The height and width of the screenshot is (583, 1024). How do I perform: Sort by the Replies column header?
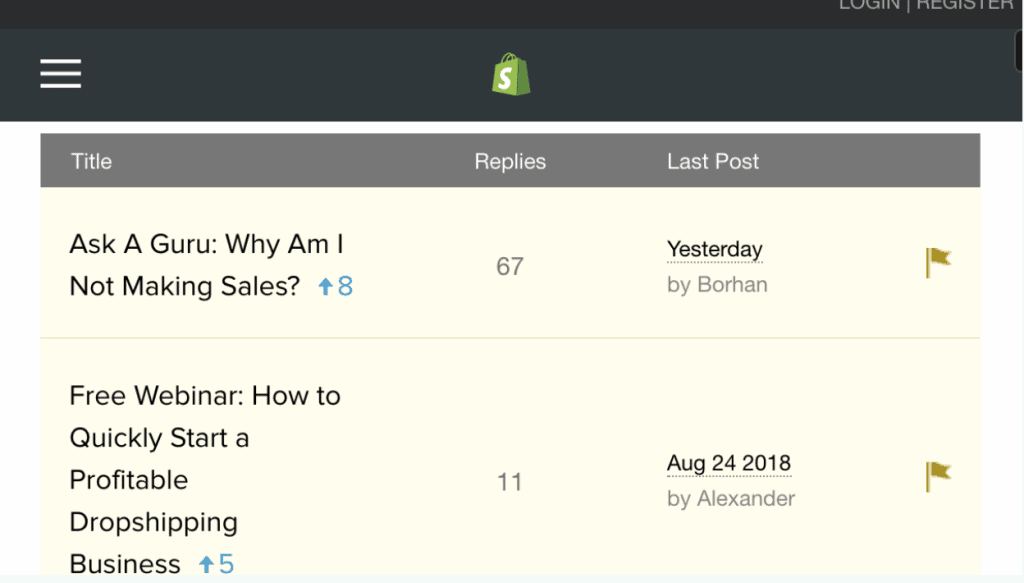click(x=510, y=161)
